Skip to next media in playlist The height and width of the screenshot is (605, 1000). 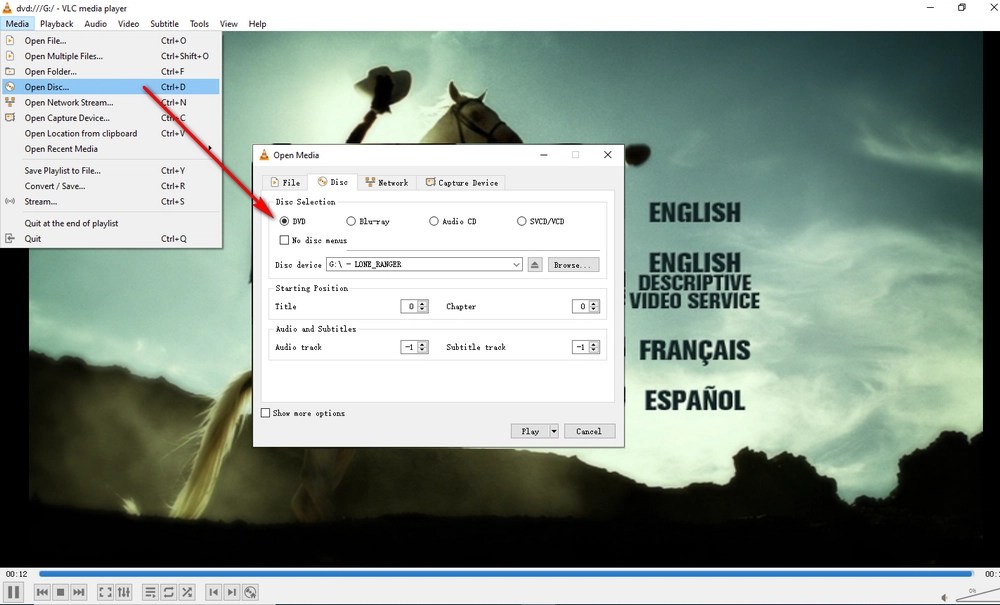pyautogui.click(x=78, y=592)
